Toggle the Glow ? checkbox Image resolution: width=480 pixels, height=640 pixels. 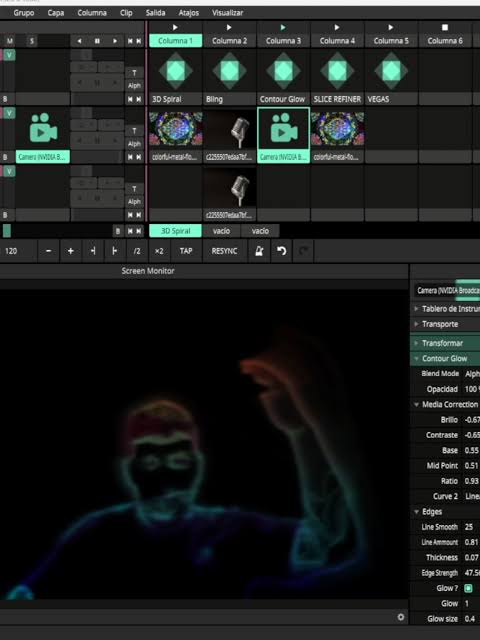click(x=468, y=588)
